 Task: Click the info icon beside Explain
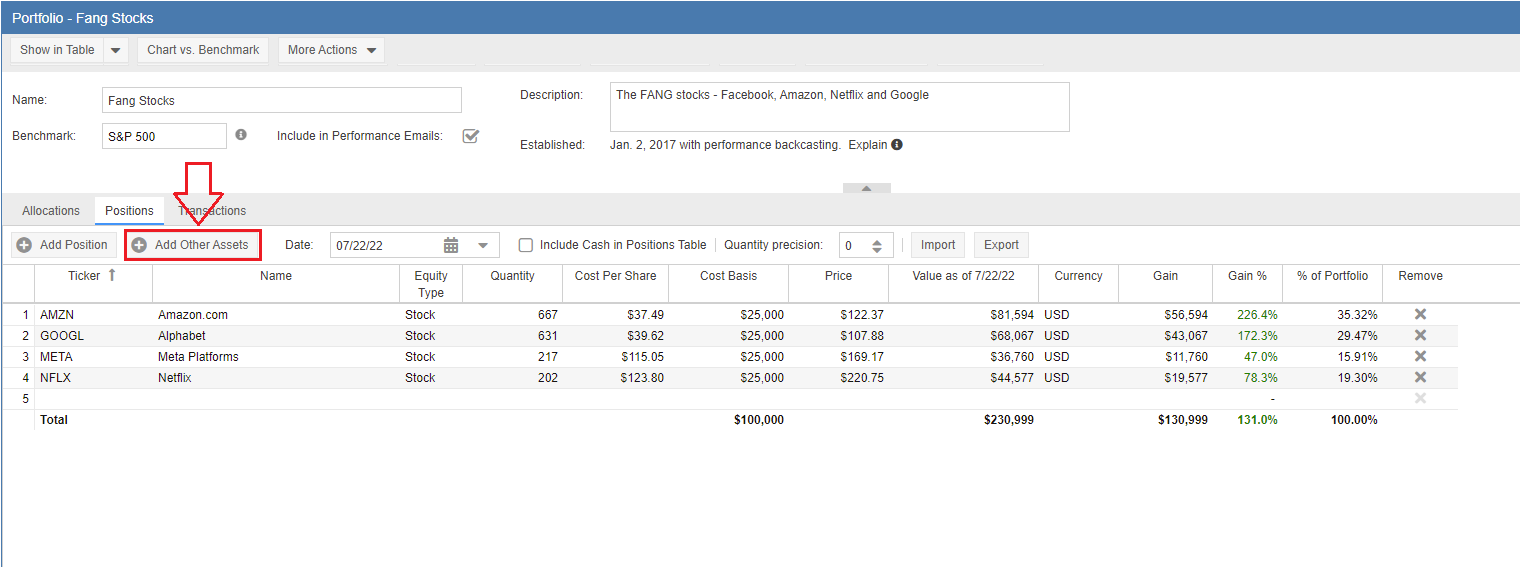[897, 144]
